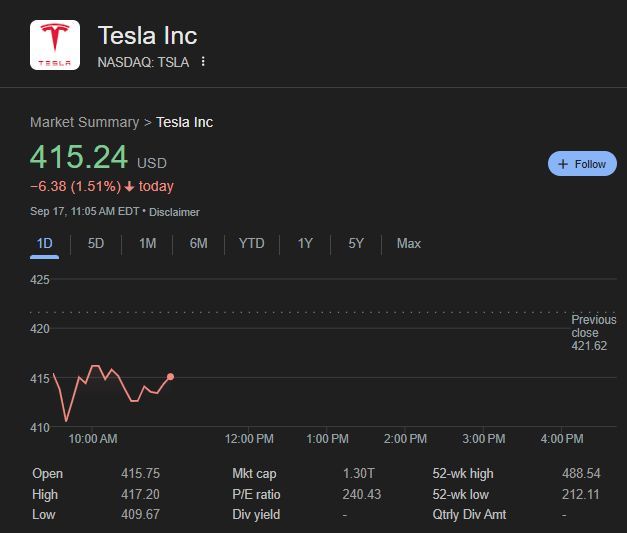Screen dimensions: 627x533
Task: Switch to the 5D chart tab
Action: pyautogui.click(x=96, y=243)
